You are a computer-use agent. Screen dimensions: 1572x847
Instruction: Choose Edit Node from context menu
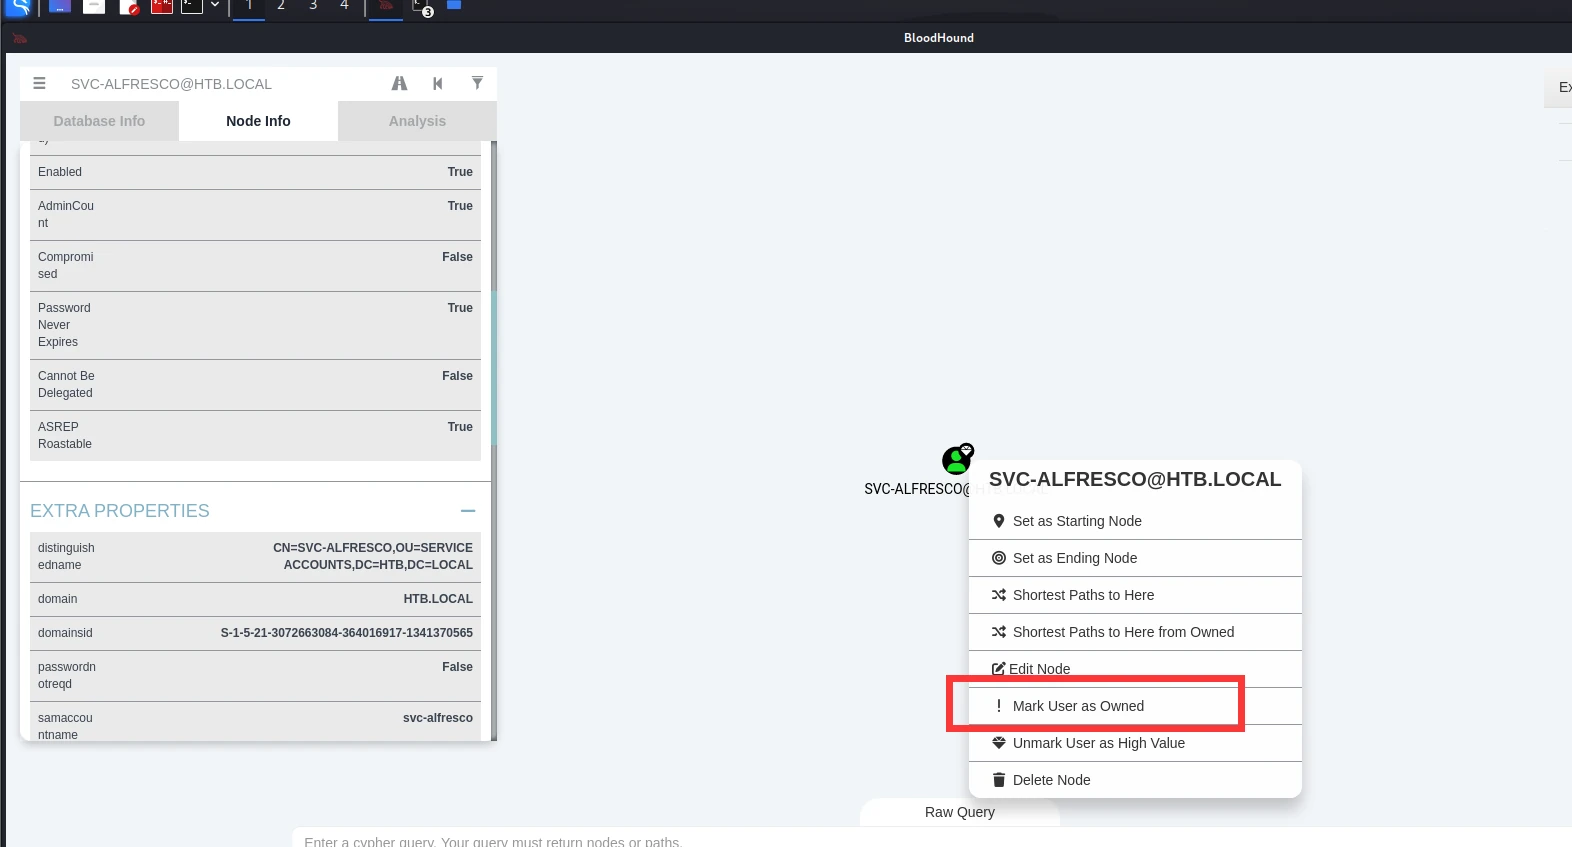click(x=1135, y=669)
